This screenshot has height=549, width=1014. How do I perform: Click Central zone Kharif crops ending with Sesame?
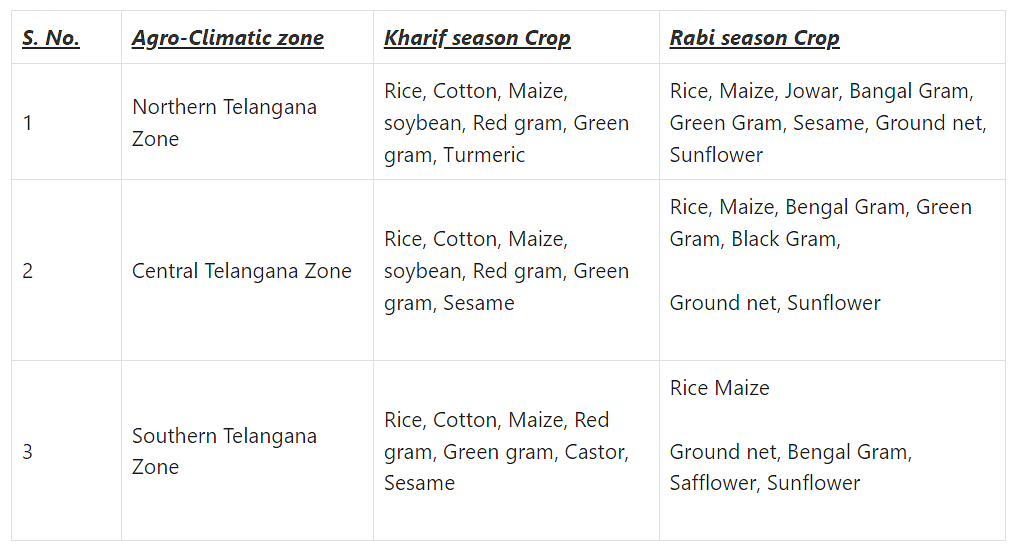click(x=506, y=271)
